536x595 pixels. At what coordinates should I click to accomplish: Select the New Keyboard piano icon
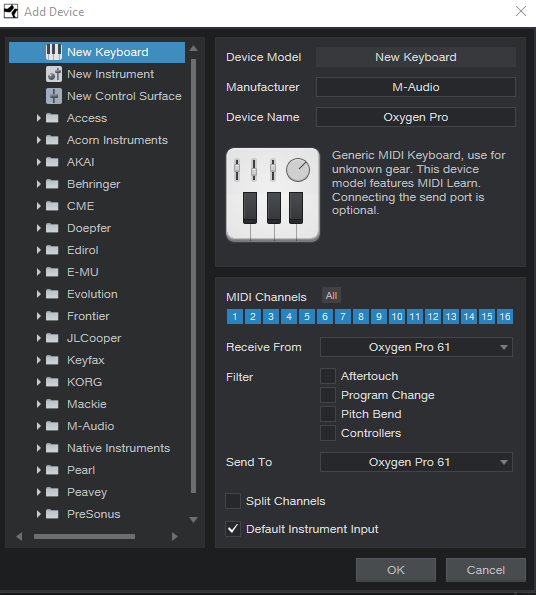(53, 52)
